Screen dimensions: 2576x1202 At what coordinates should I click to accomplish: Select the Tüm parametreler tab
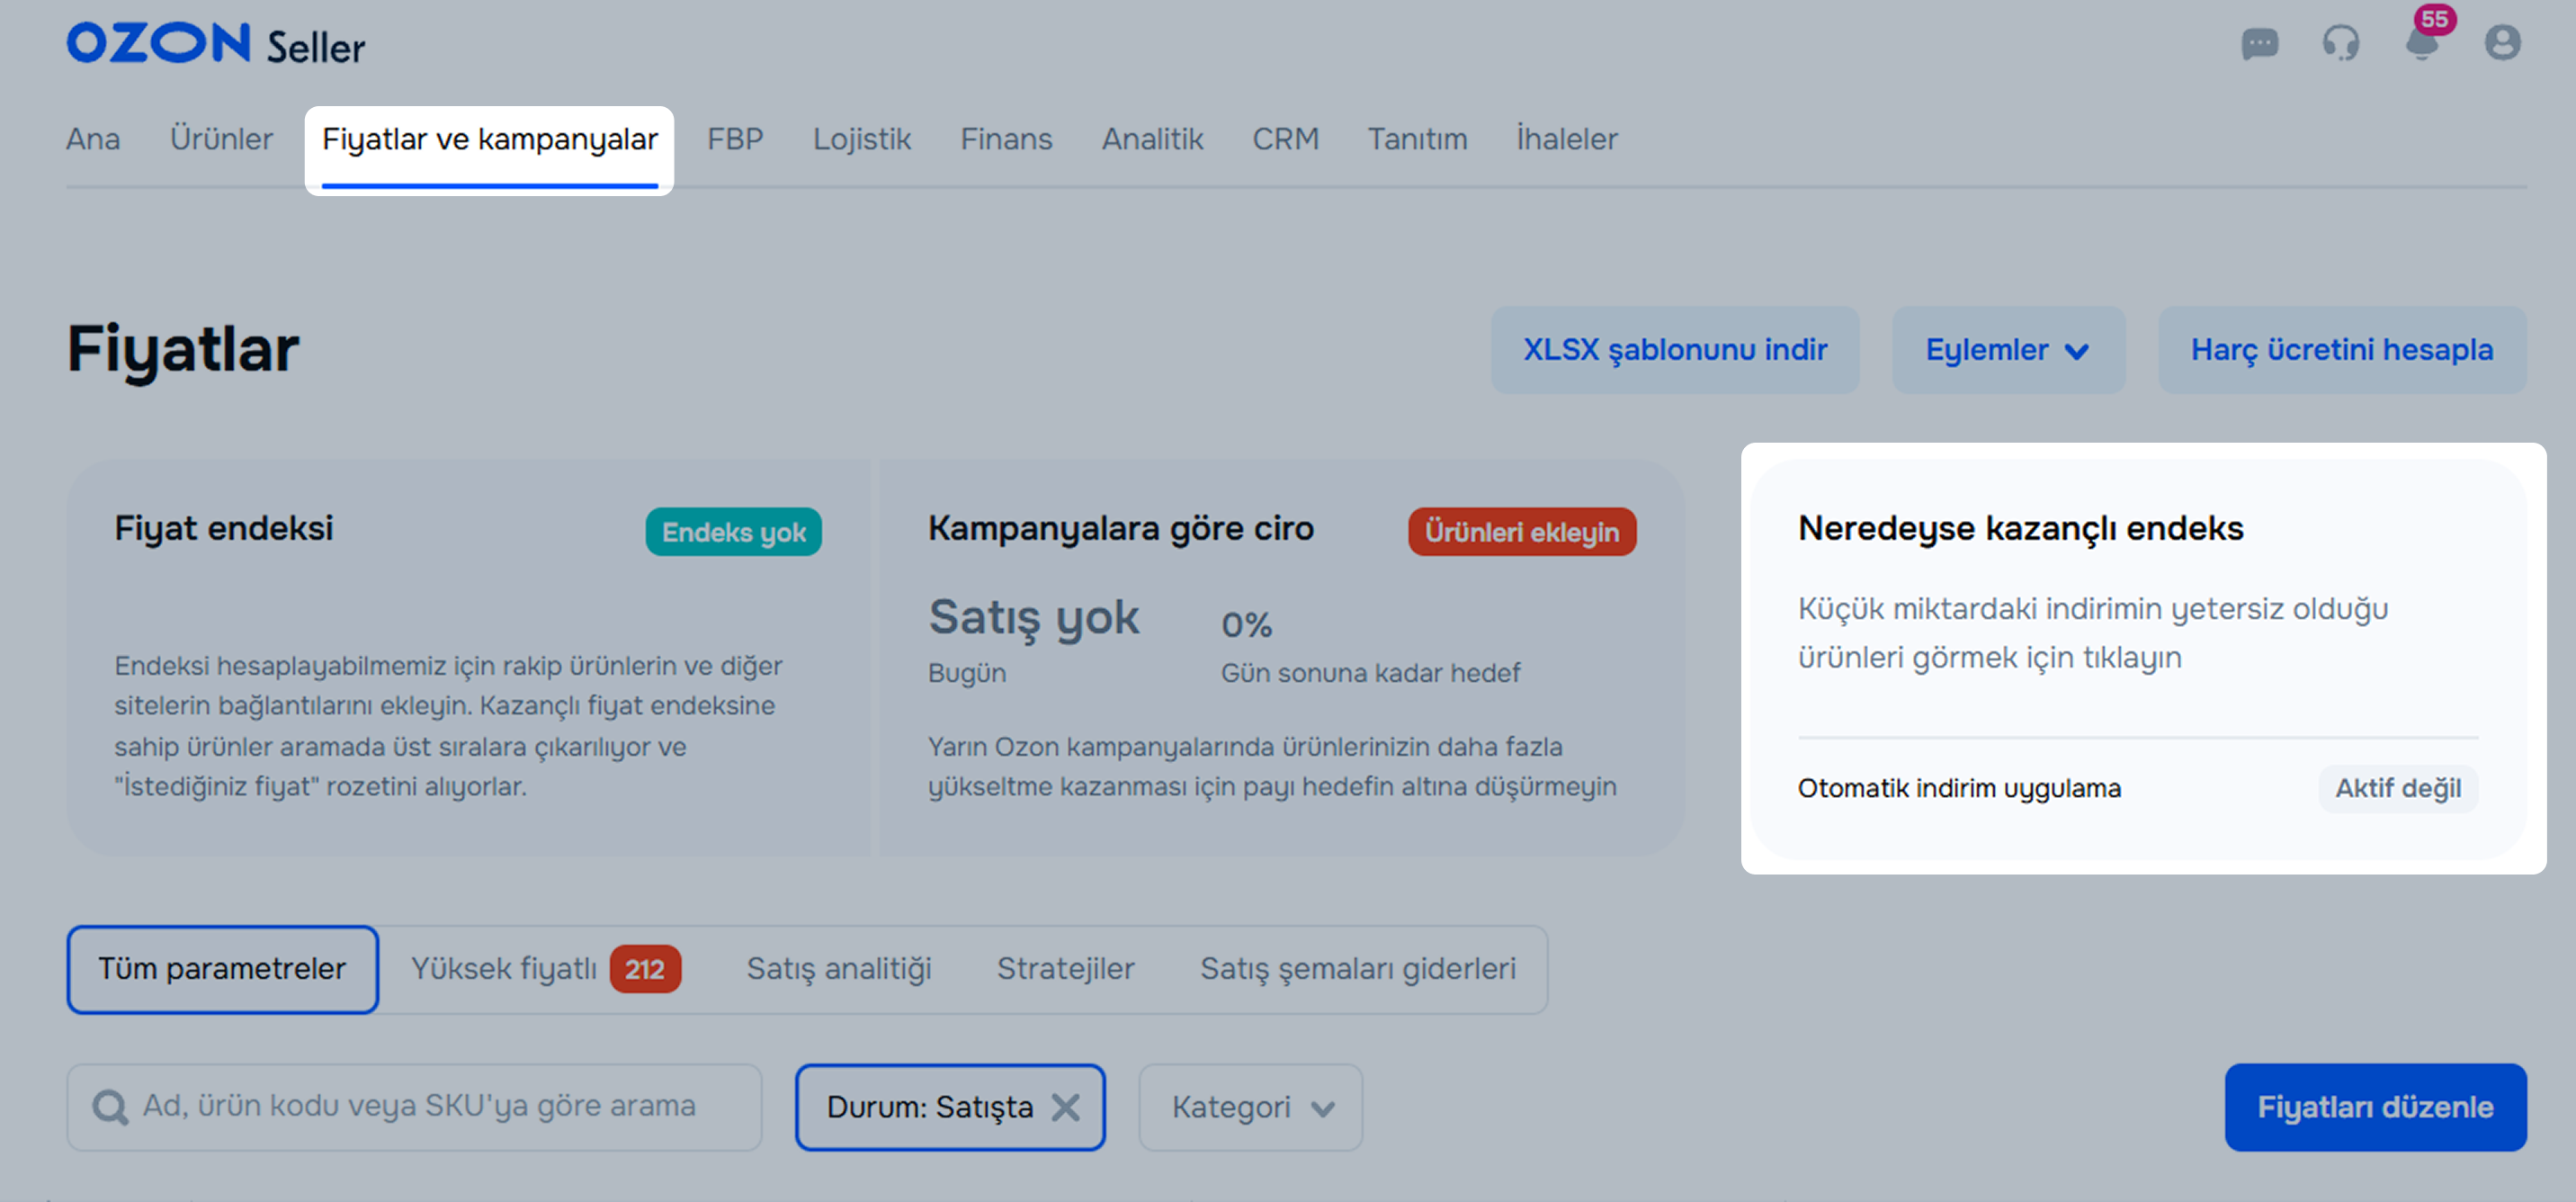pyautogui.click(x=222, y=969)
